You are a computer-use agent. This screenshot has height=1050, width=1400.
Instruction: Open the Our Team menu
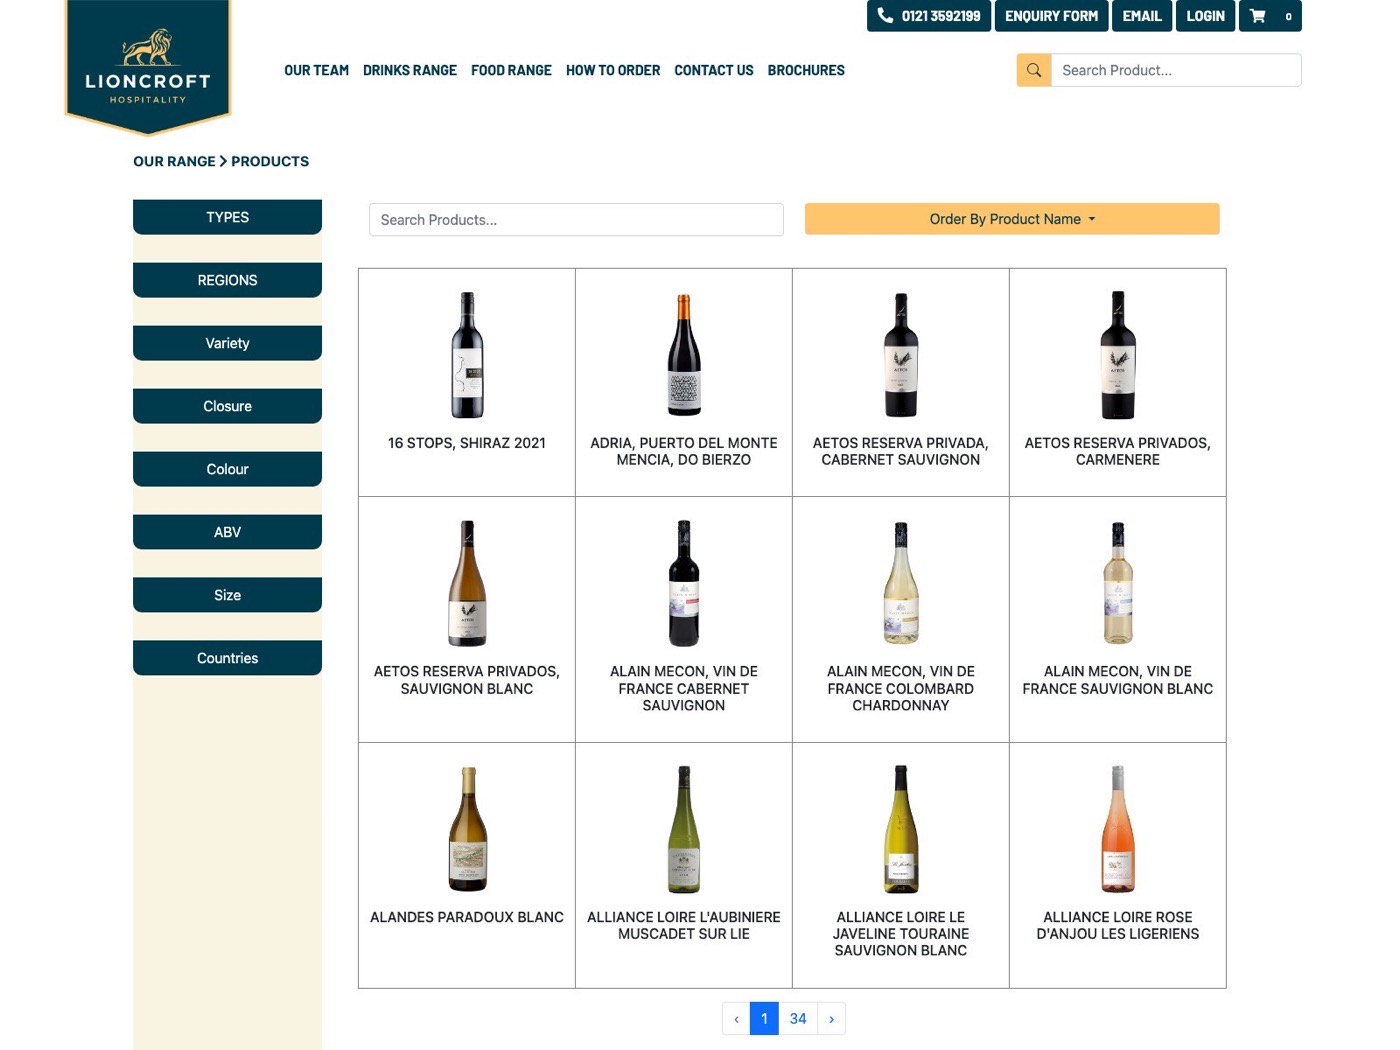pos(316,70)
